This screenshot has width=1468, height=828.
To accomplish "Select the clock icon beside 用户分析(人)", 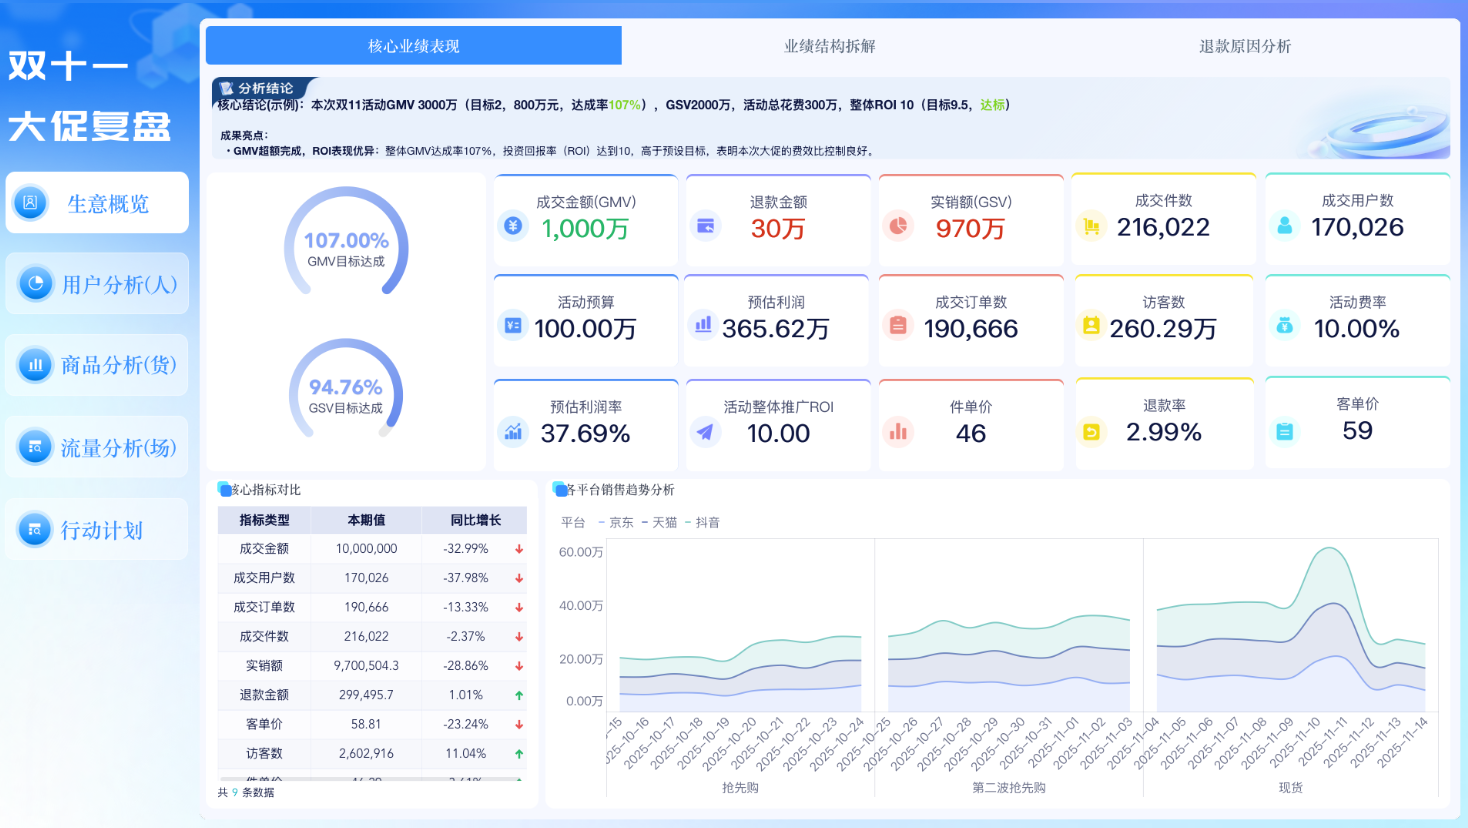I will point(35,283).
